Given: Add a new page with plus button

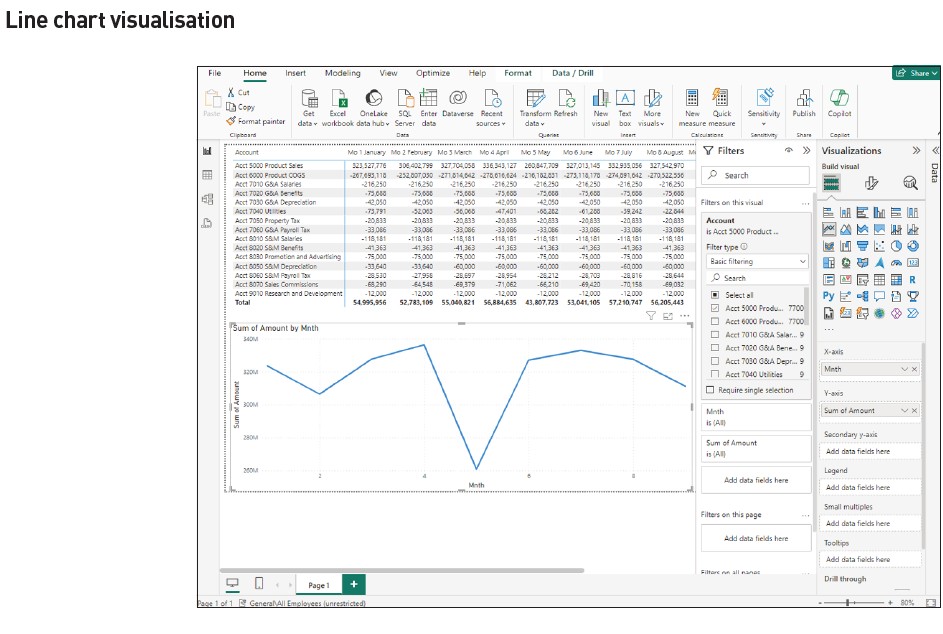Looking at the screenshot, I should [x=353, y=584].
